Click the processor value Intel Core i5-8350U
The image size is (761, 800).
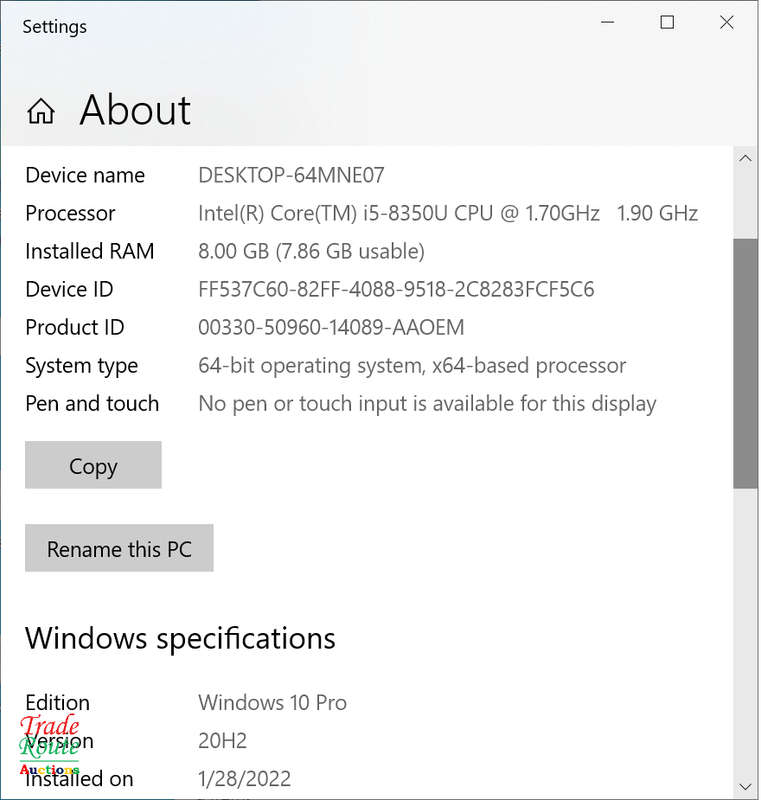(448, 213)
